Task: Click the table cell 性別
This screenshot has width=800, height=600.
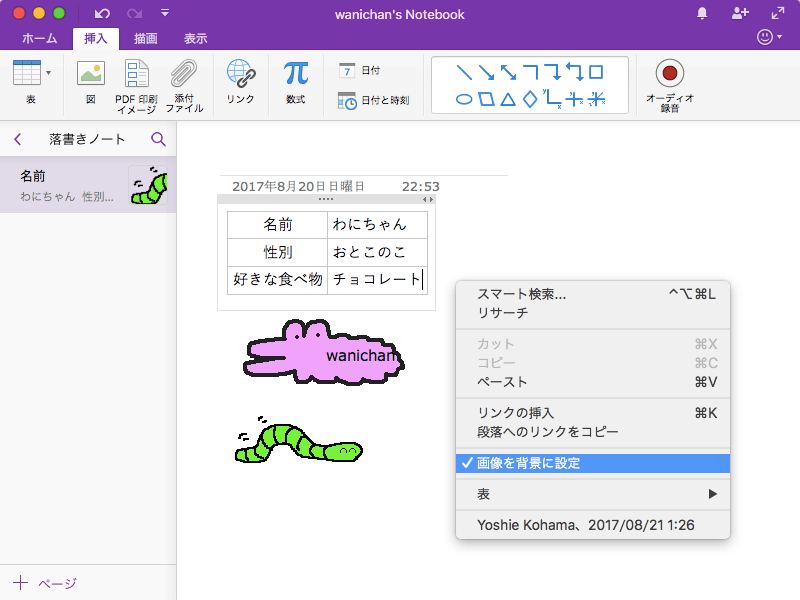Action: [277, 252]
